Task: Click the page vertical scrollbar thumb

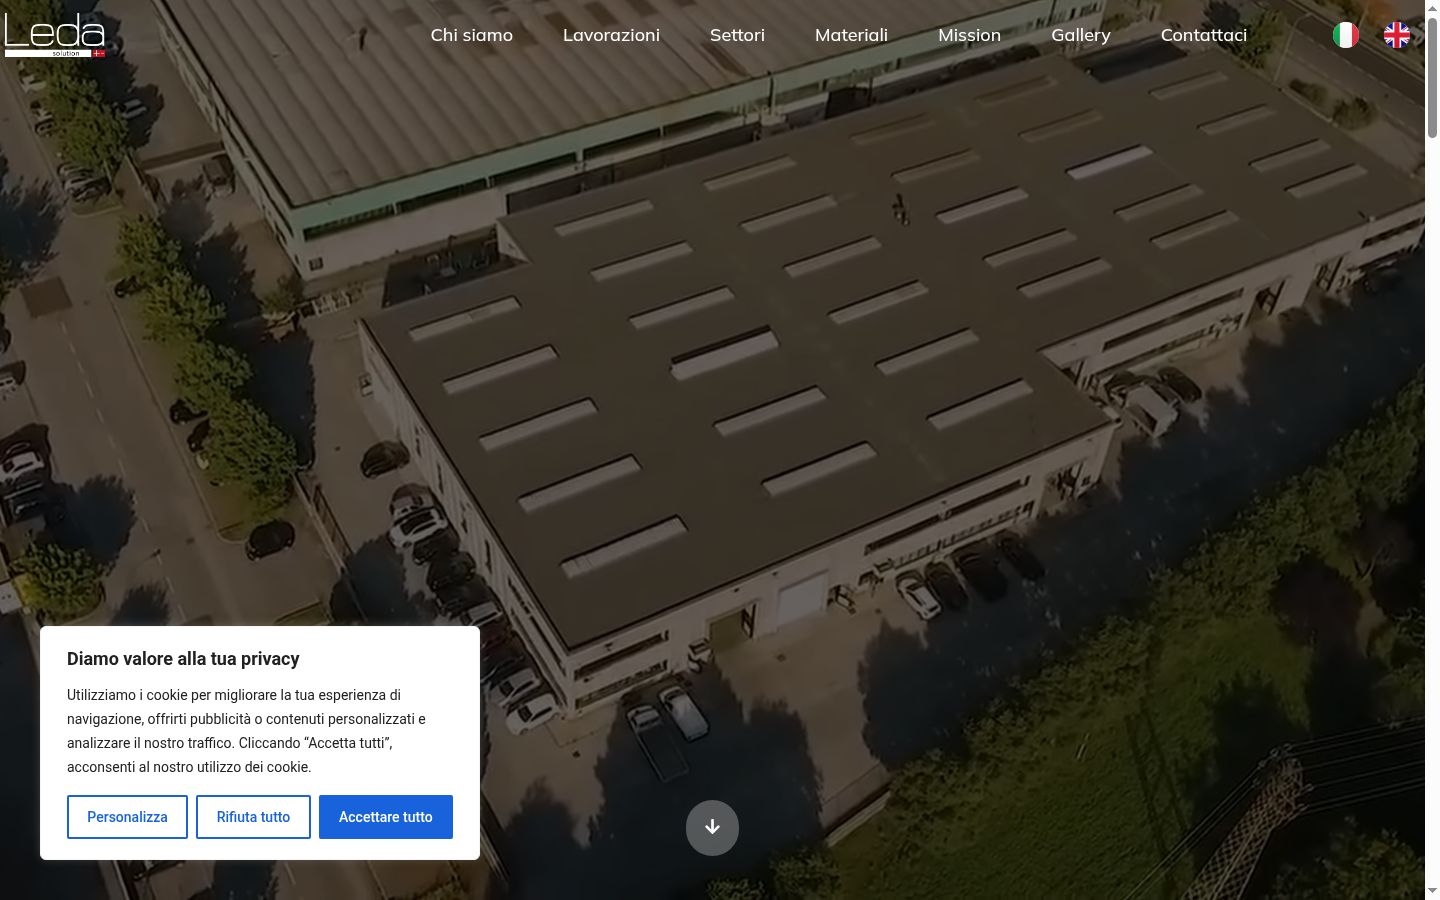Action: pos(1432,77)
